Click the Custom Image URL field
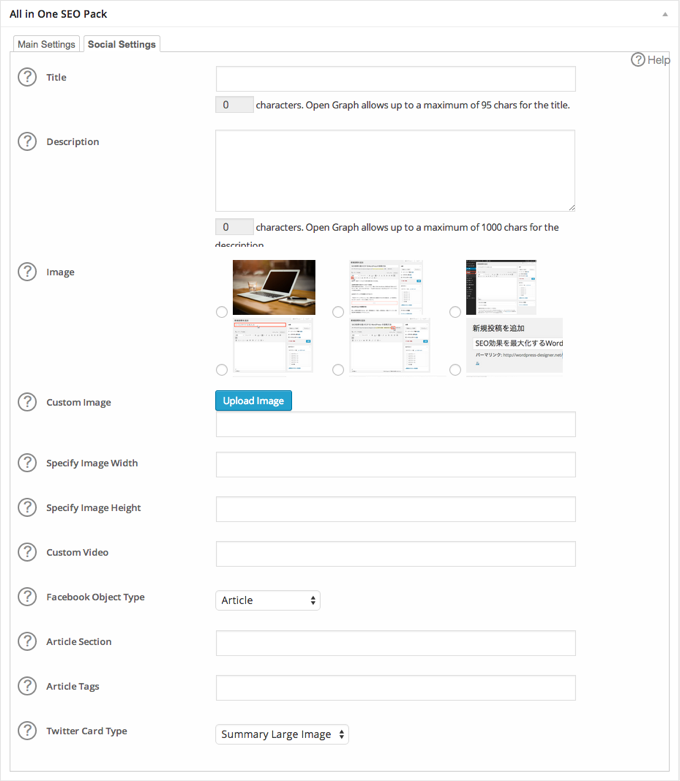The width and height of the screenshot is (680, 781). [x=396, y=424]
